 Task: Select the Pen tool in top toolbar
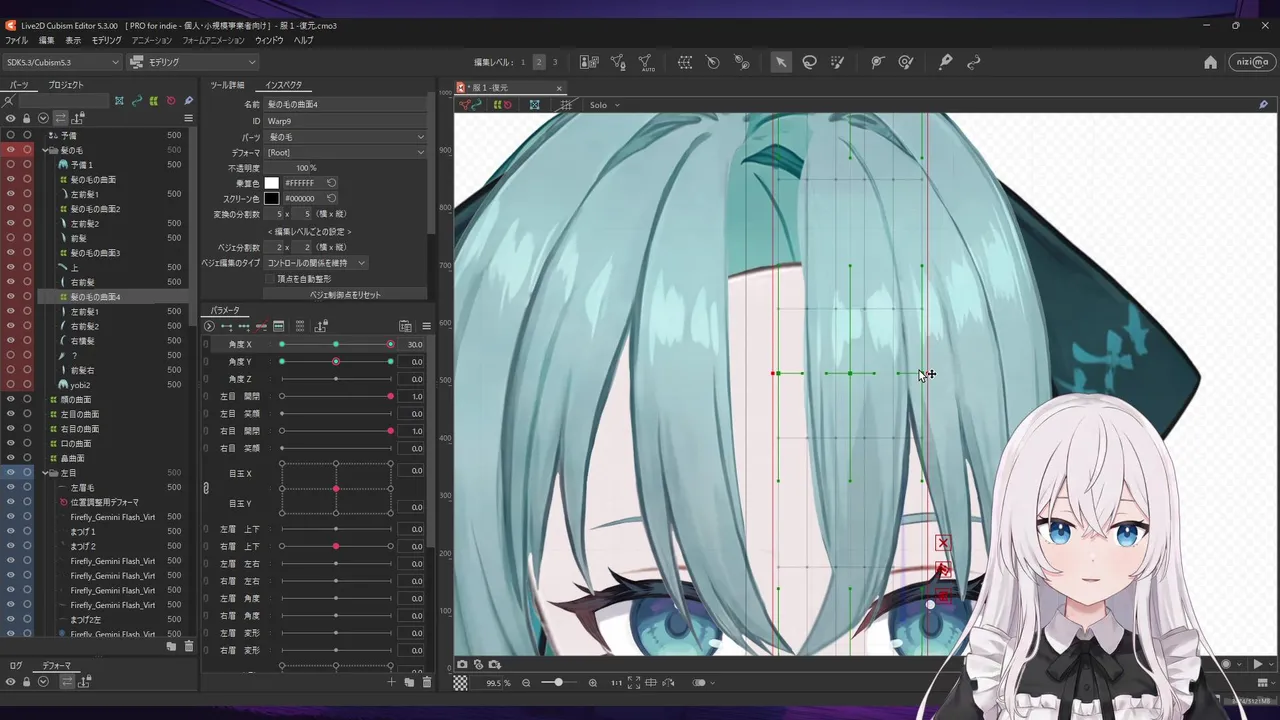[945, 62]
